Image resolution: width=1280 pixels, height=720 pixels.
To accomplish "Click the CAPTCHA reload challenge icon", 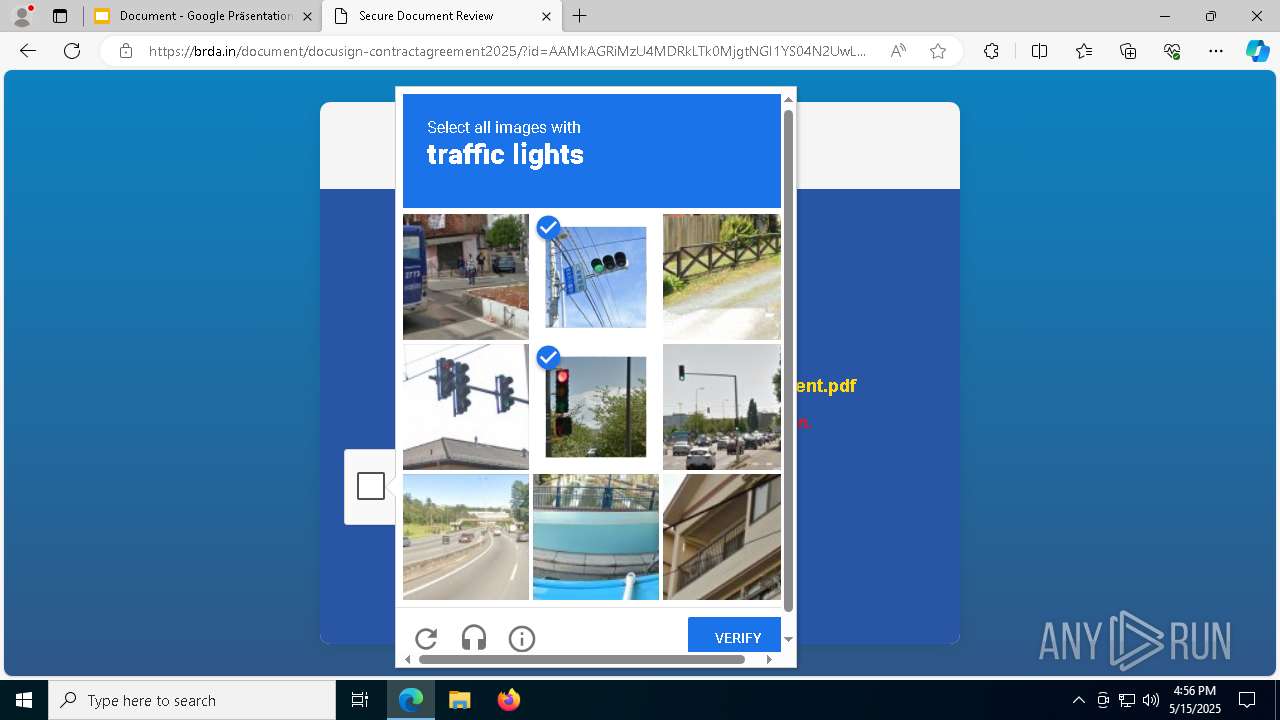I will [426, 639].
